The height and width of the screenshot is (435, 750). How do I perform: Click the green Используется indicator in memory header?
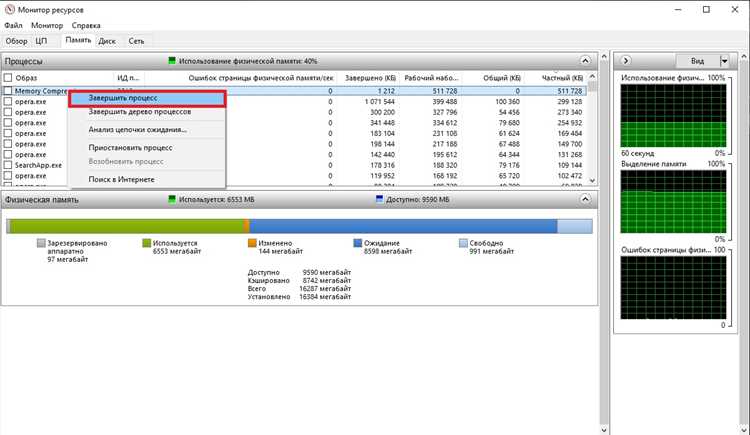[x=172, y=199]
